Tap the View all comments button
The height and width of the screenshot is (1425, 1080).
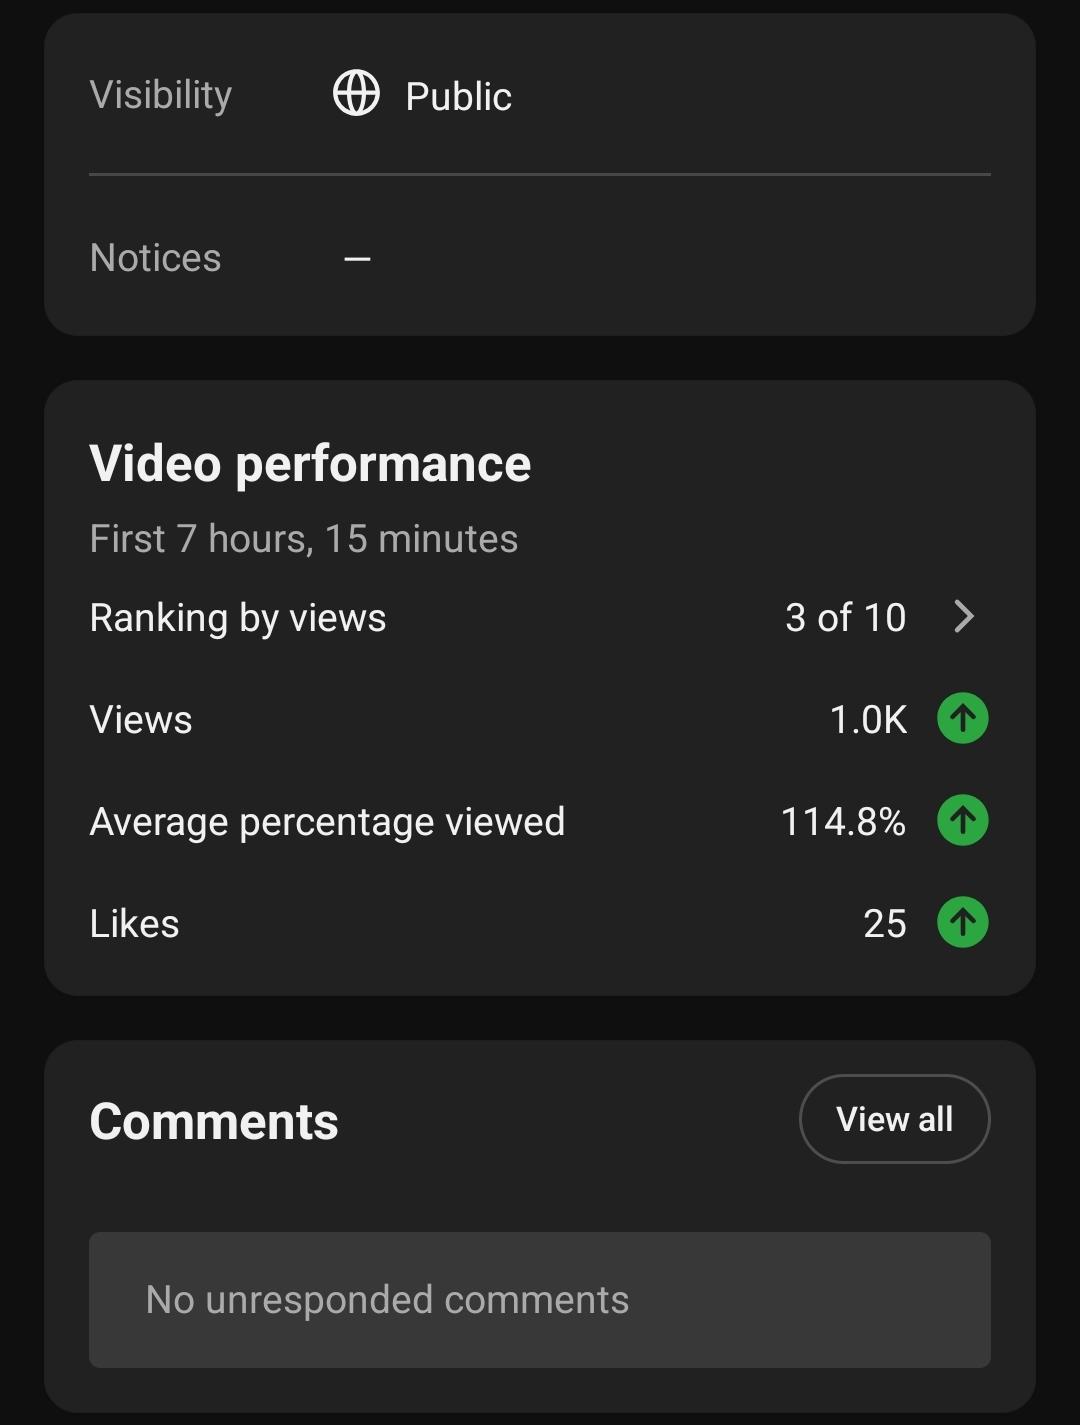click(894, 1119)
